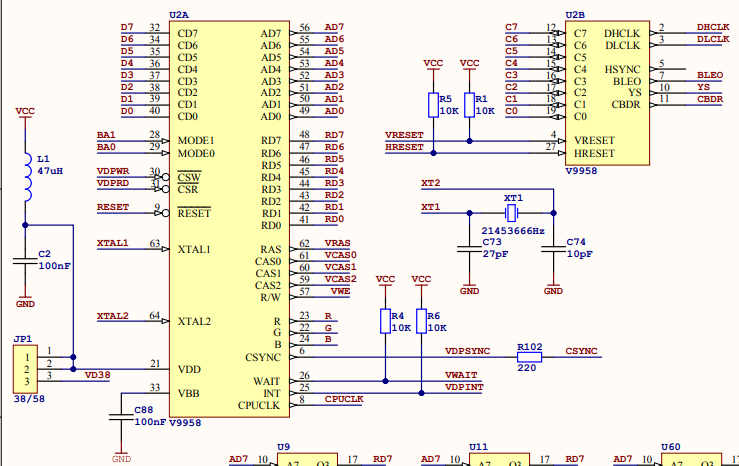Click the C2 100nF capacitor symbol
The height and width of the screenshot is (466, 739).
(x=25, y=262)
